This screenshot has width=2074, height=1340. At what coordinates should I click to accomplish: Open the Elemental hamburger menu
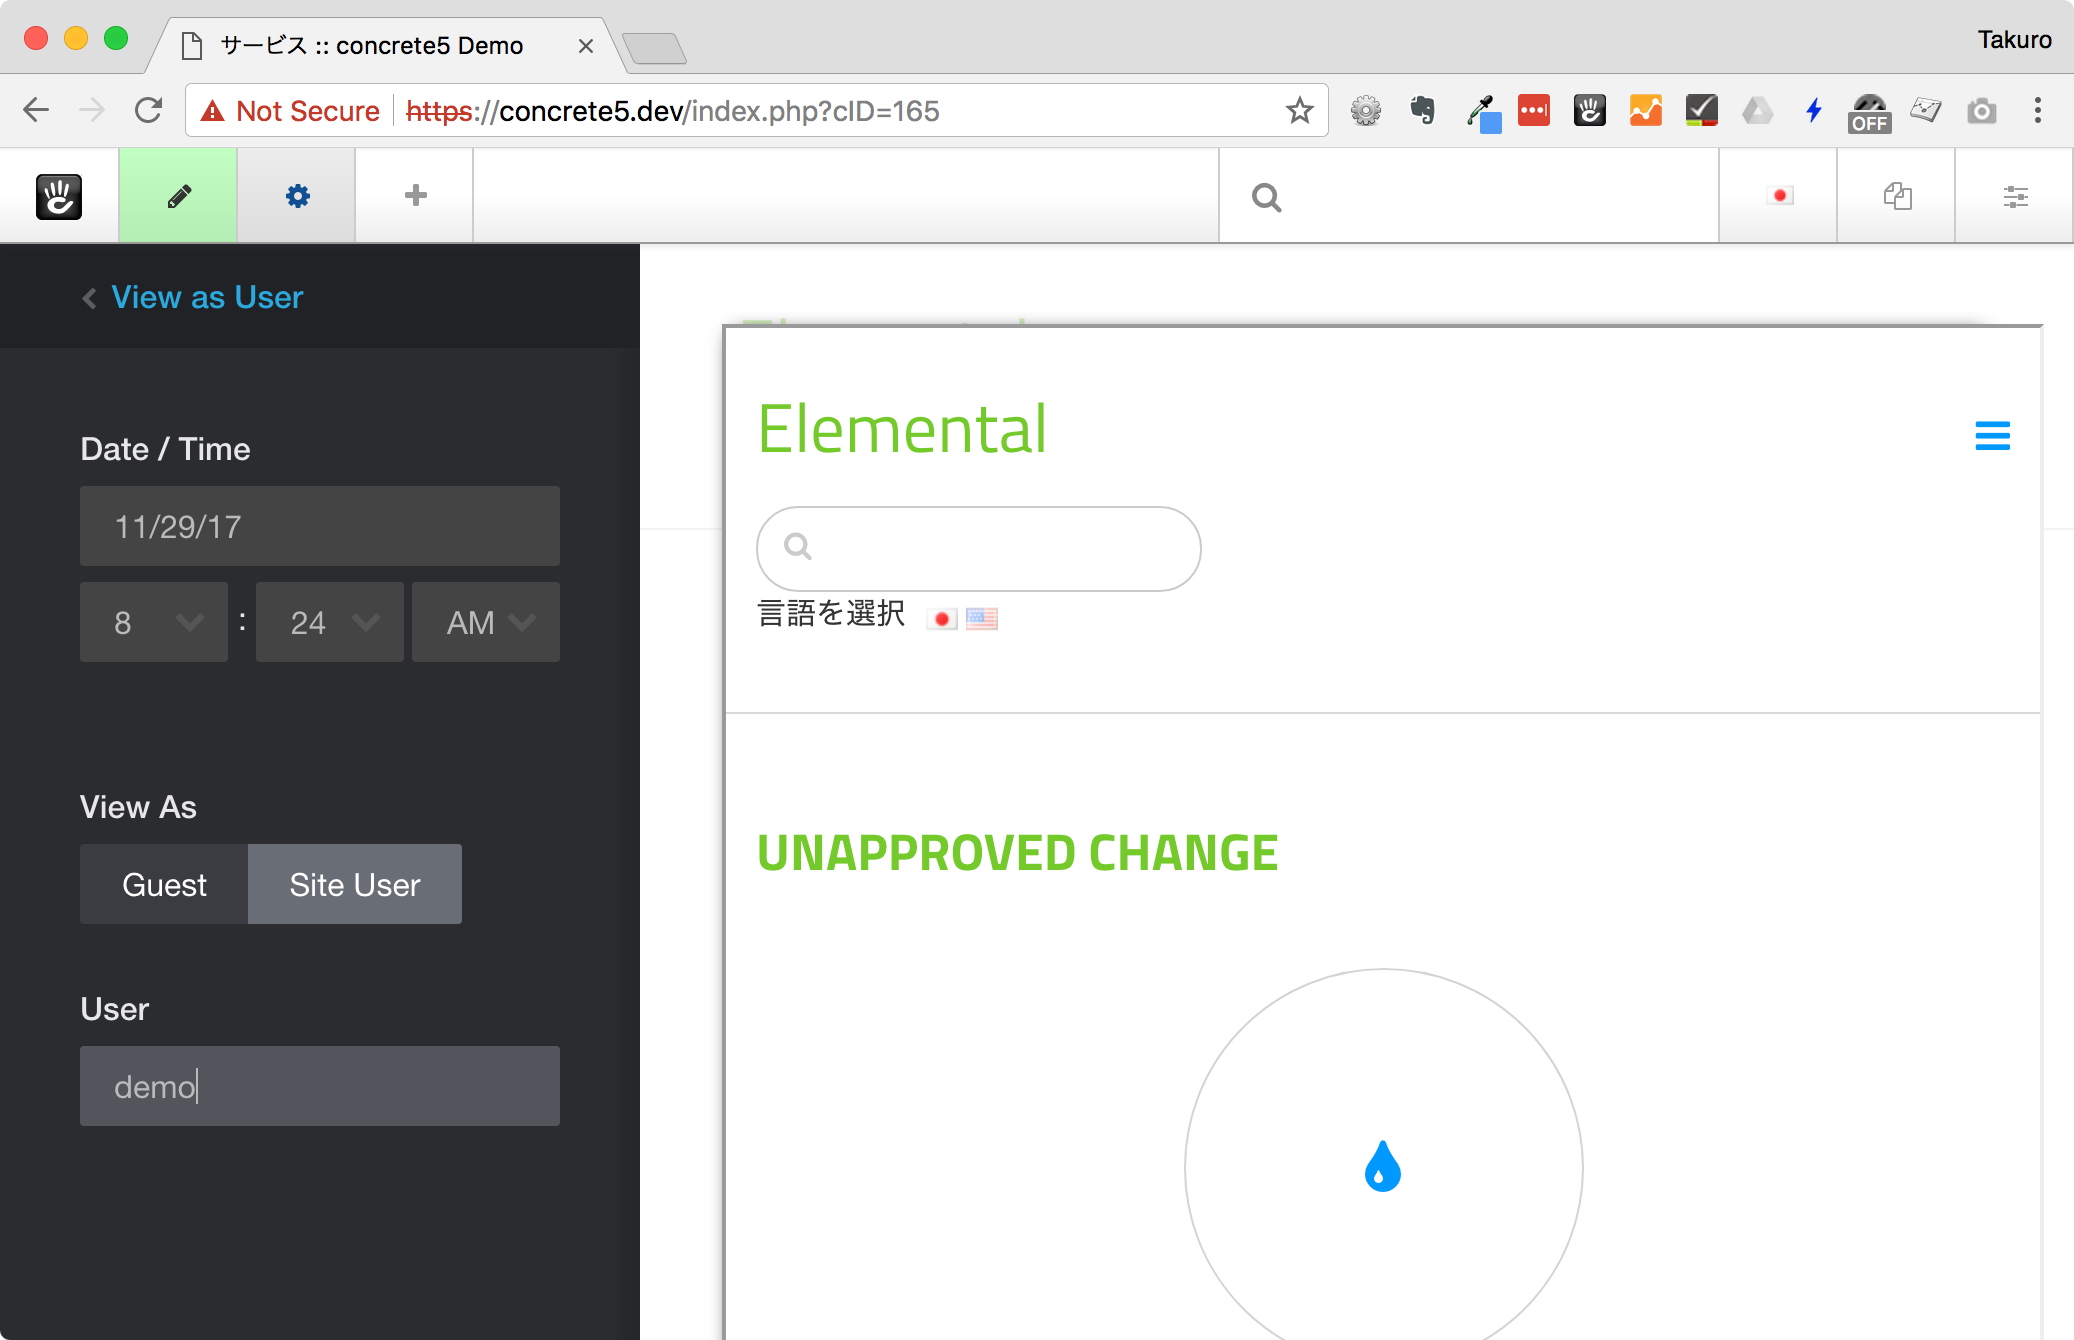[1992, 436]
